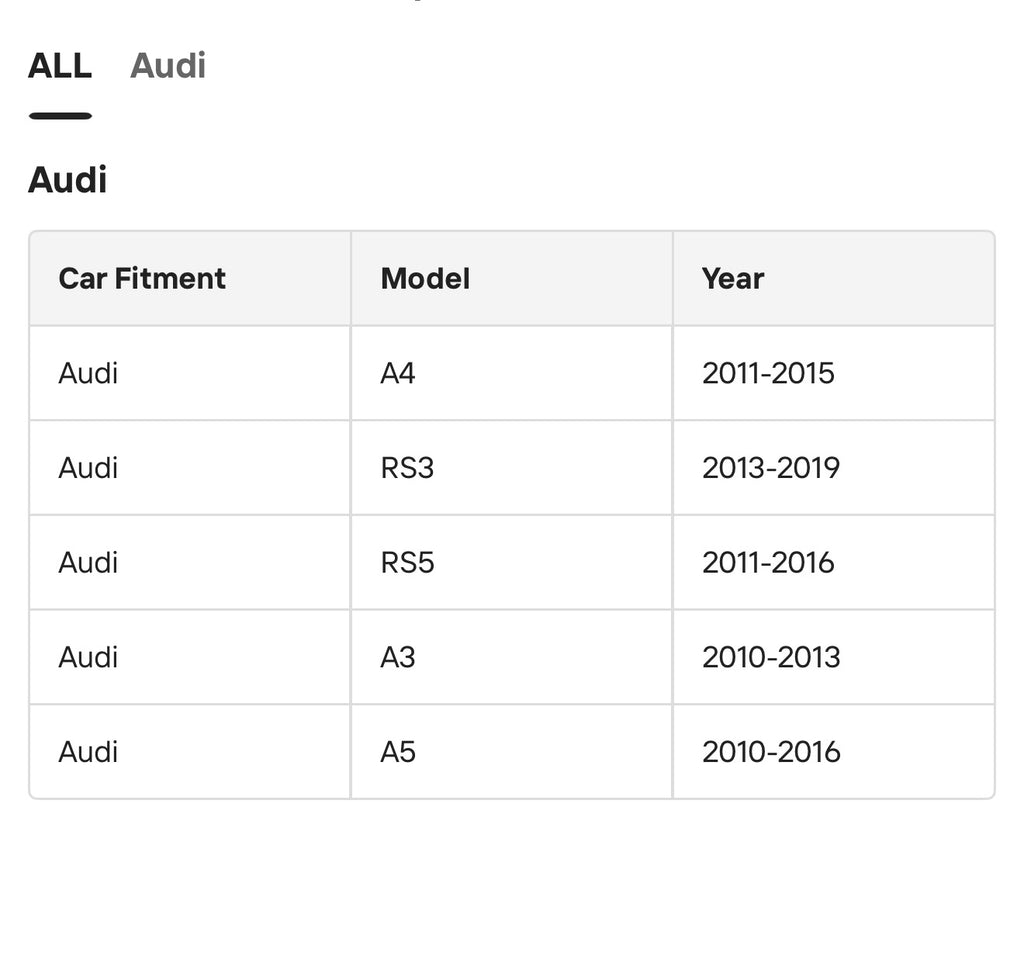Viewport: 1024px width, 963px height.
Task: Click the 2013-2019 year range for RS3
Action: tap(770, 468)
